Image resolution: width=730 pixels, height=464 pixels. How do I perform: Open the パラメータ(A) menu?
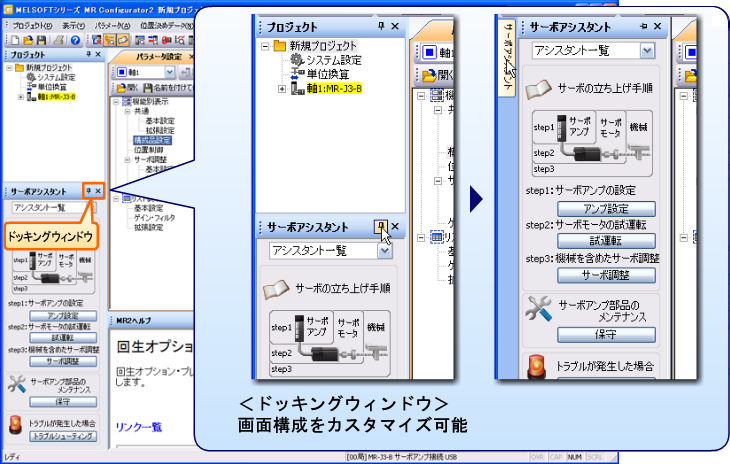pos(112,26)
